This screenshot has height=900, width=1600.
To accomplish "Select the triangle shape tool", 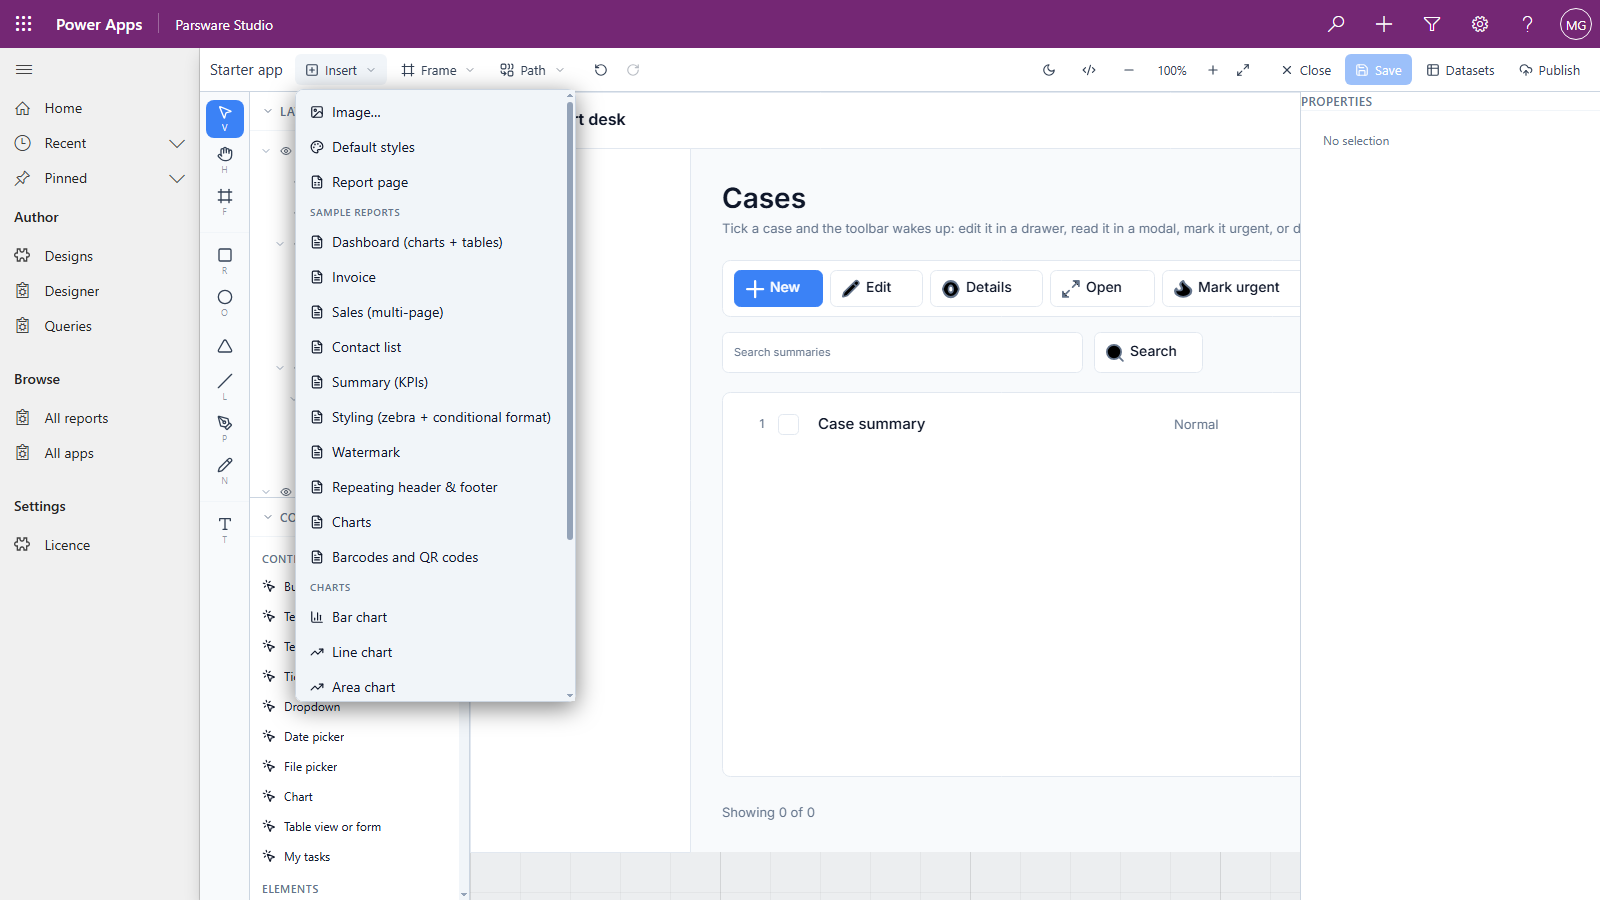I will point(225,346).
